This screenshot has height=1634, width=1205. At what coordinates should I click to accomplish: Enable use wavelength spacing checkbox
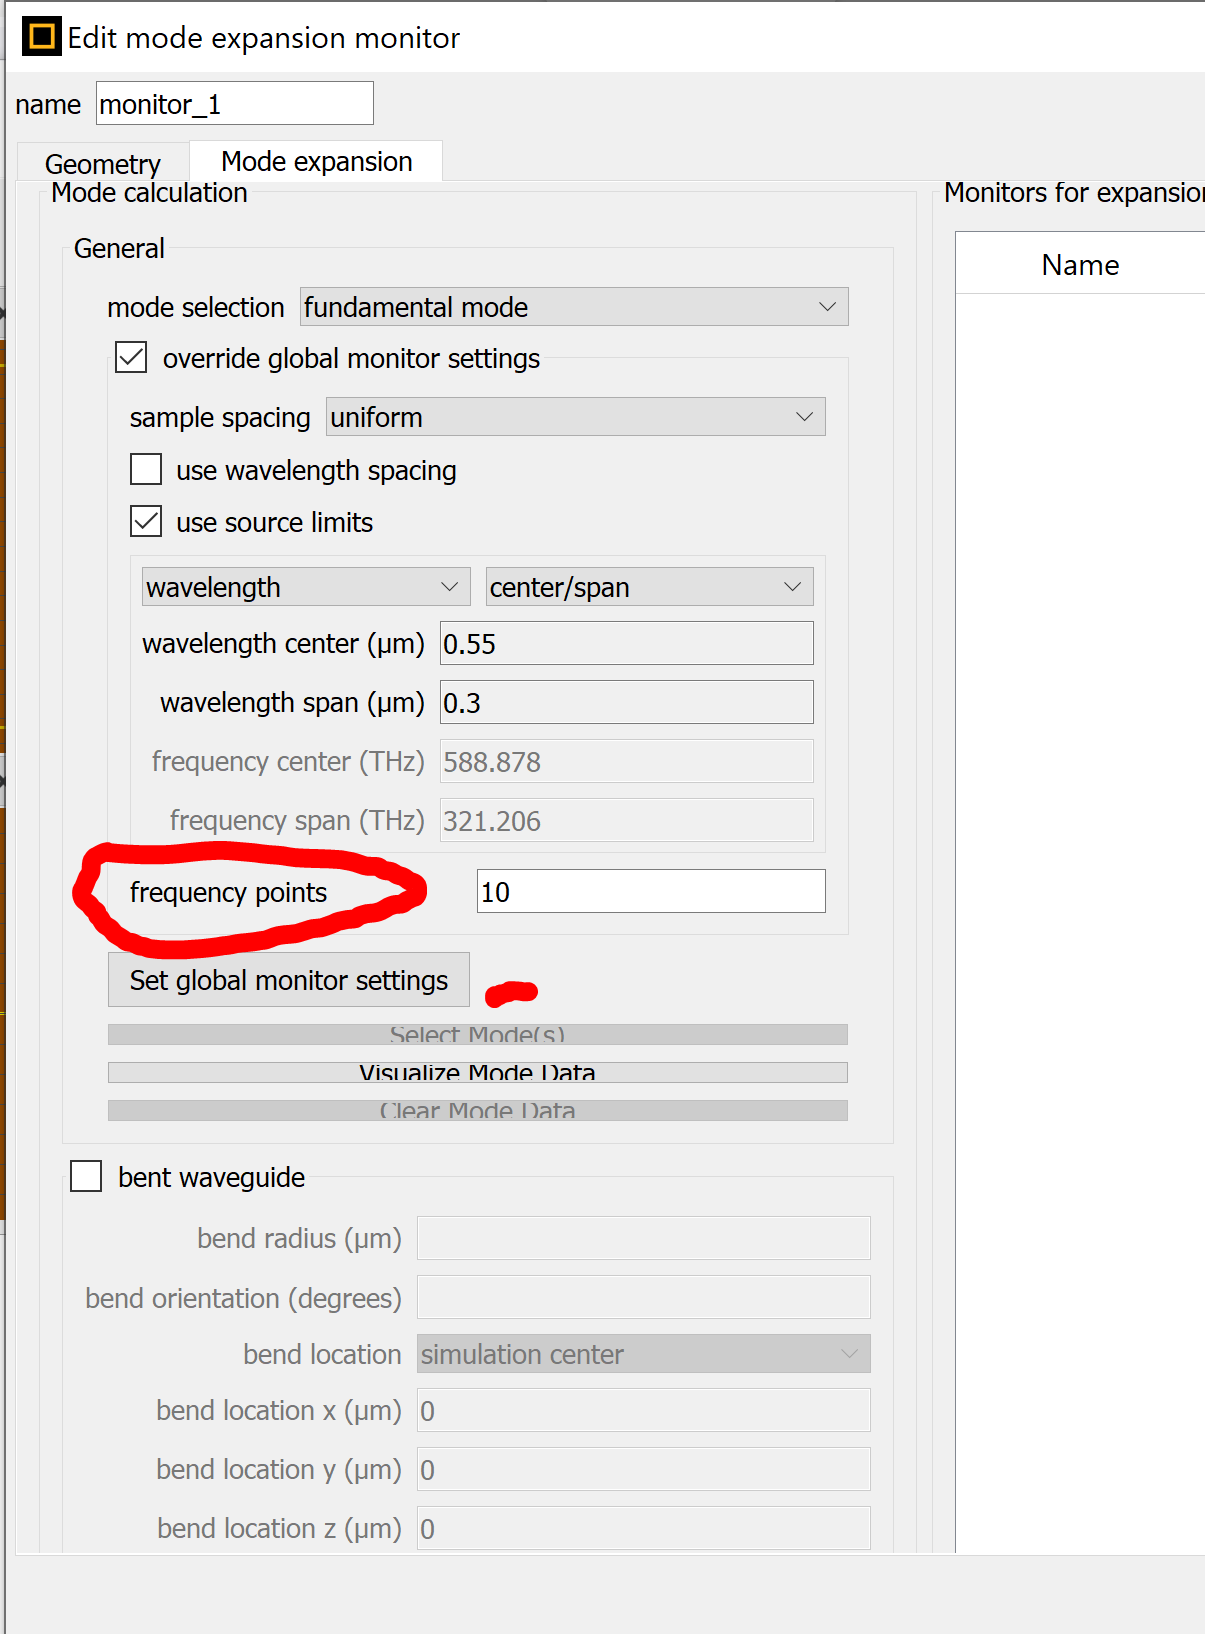click(x=146, y=469)
